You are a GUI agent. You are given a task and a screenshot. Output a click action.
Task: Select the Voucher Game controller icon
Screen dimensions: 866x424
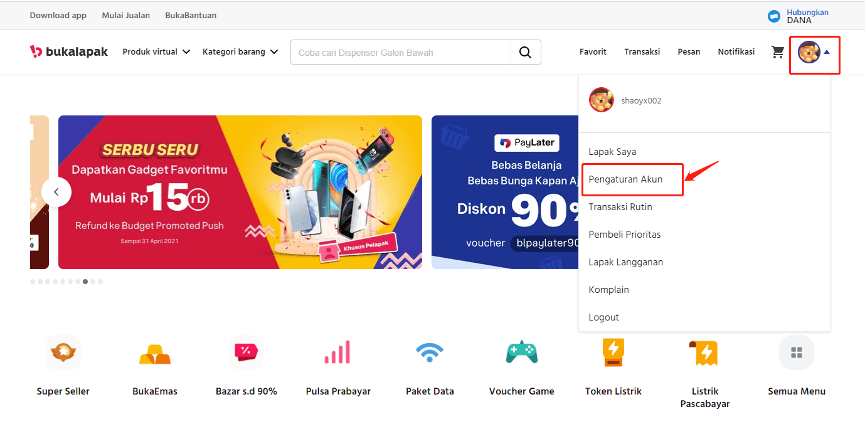(521, 352)
